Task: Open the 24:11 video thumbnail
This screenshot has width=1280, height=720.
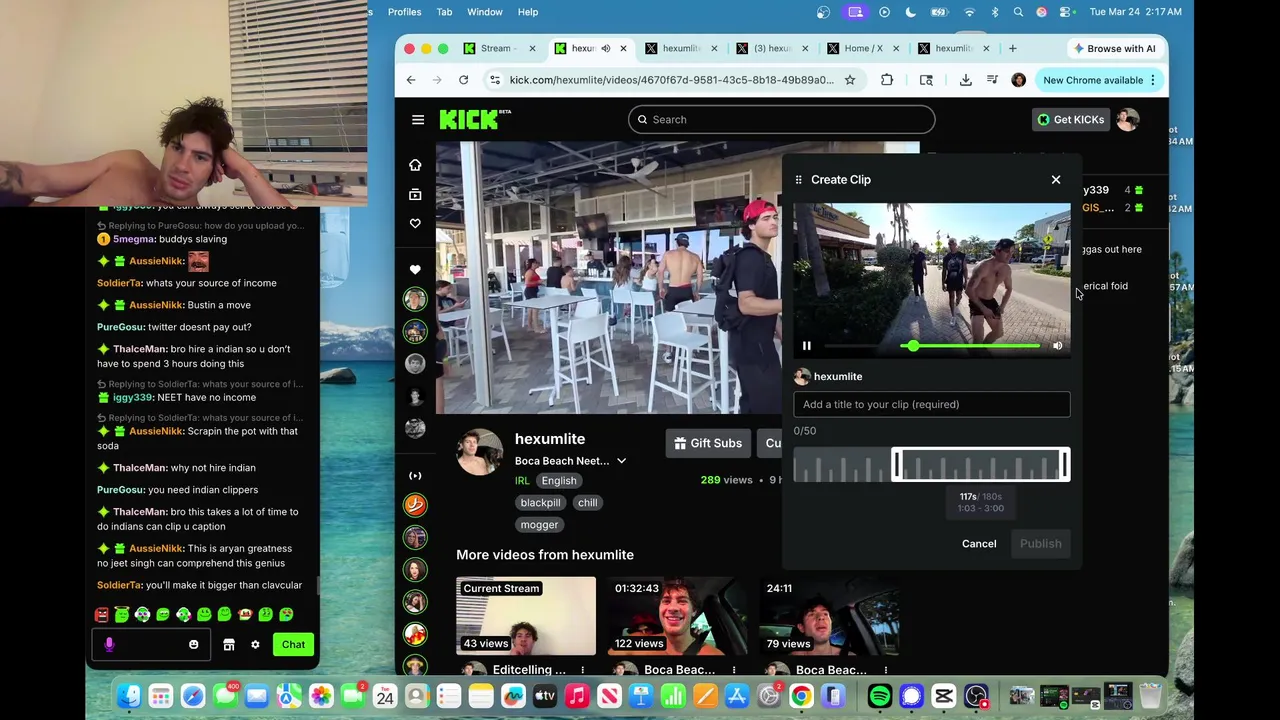Action: pyautogui.click(x=828, y=616)
